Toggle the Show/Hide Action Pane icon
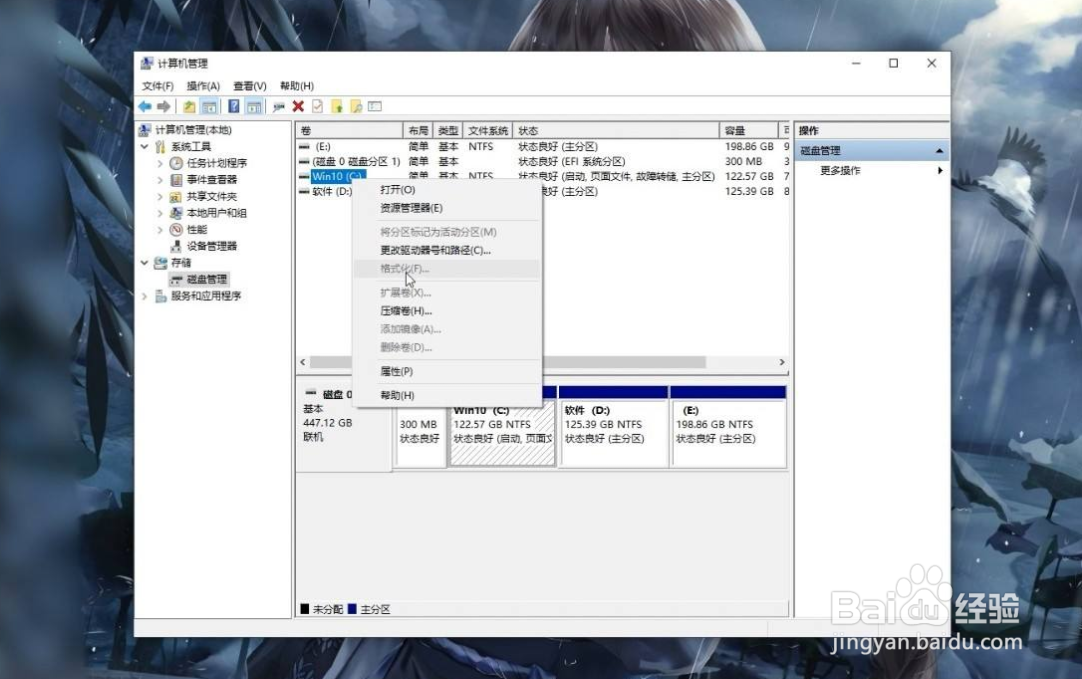1082x679 pixels. [254, 106]
